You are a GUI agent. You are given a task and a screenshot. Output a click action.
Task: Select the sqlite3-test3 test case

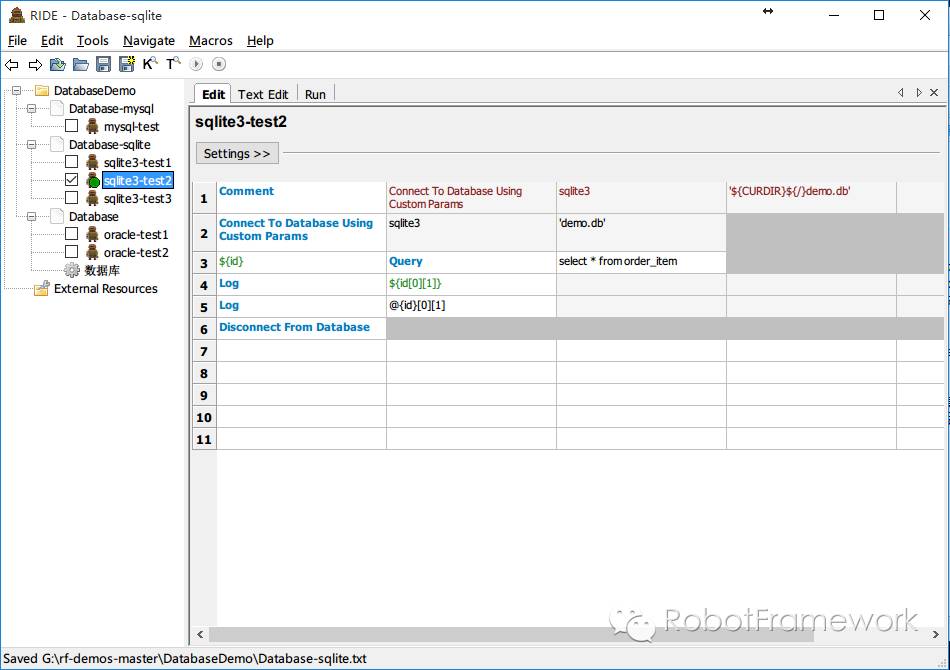pos(138,199)
